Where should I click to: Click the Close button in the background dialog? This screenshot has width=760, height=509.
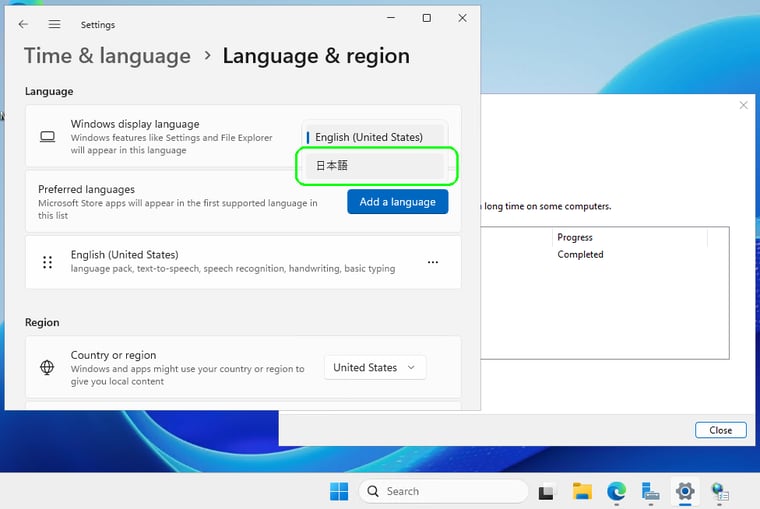(x=720, y=430)
